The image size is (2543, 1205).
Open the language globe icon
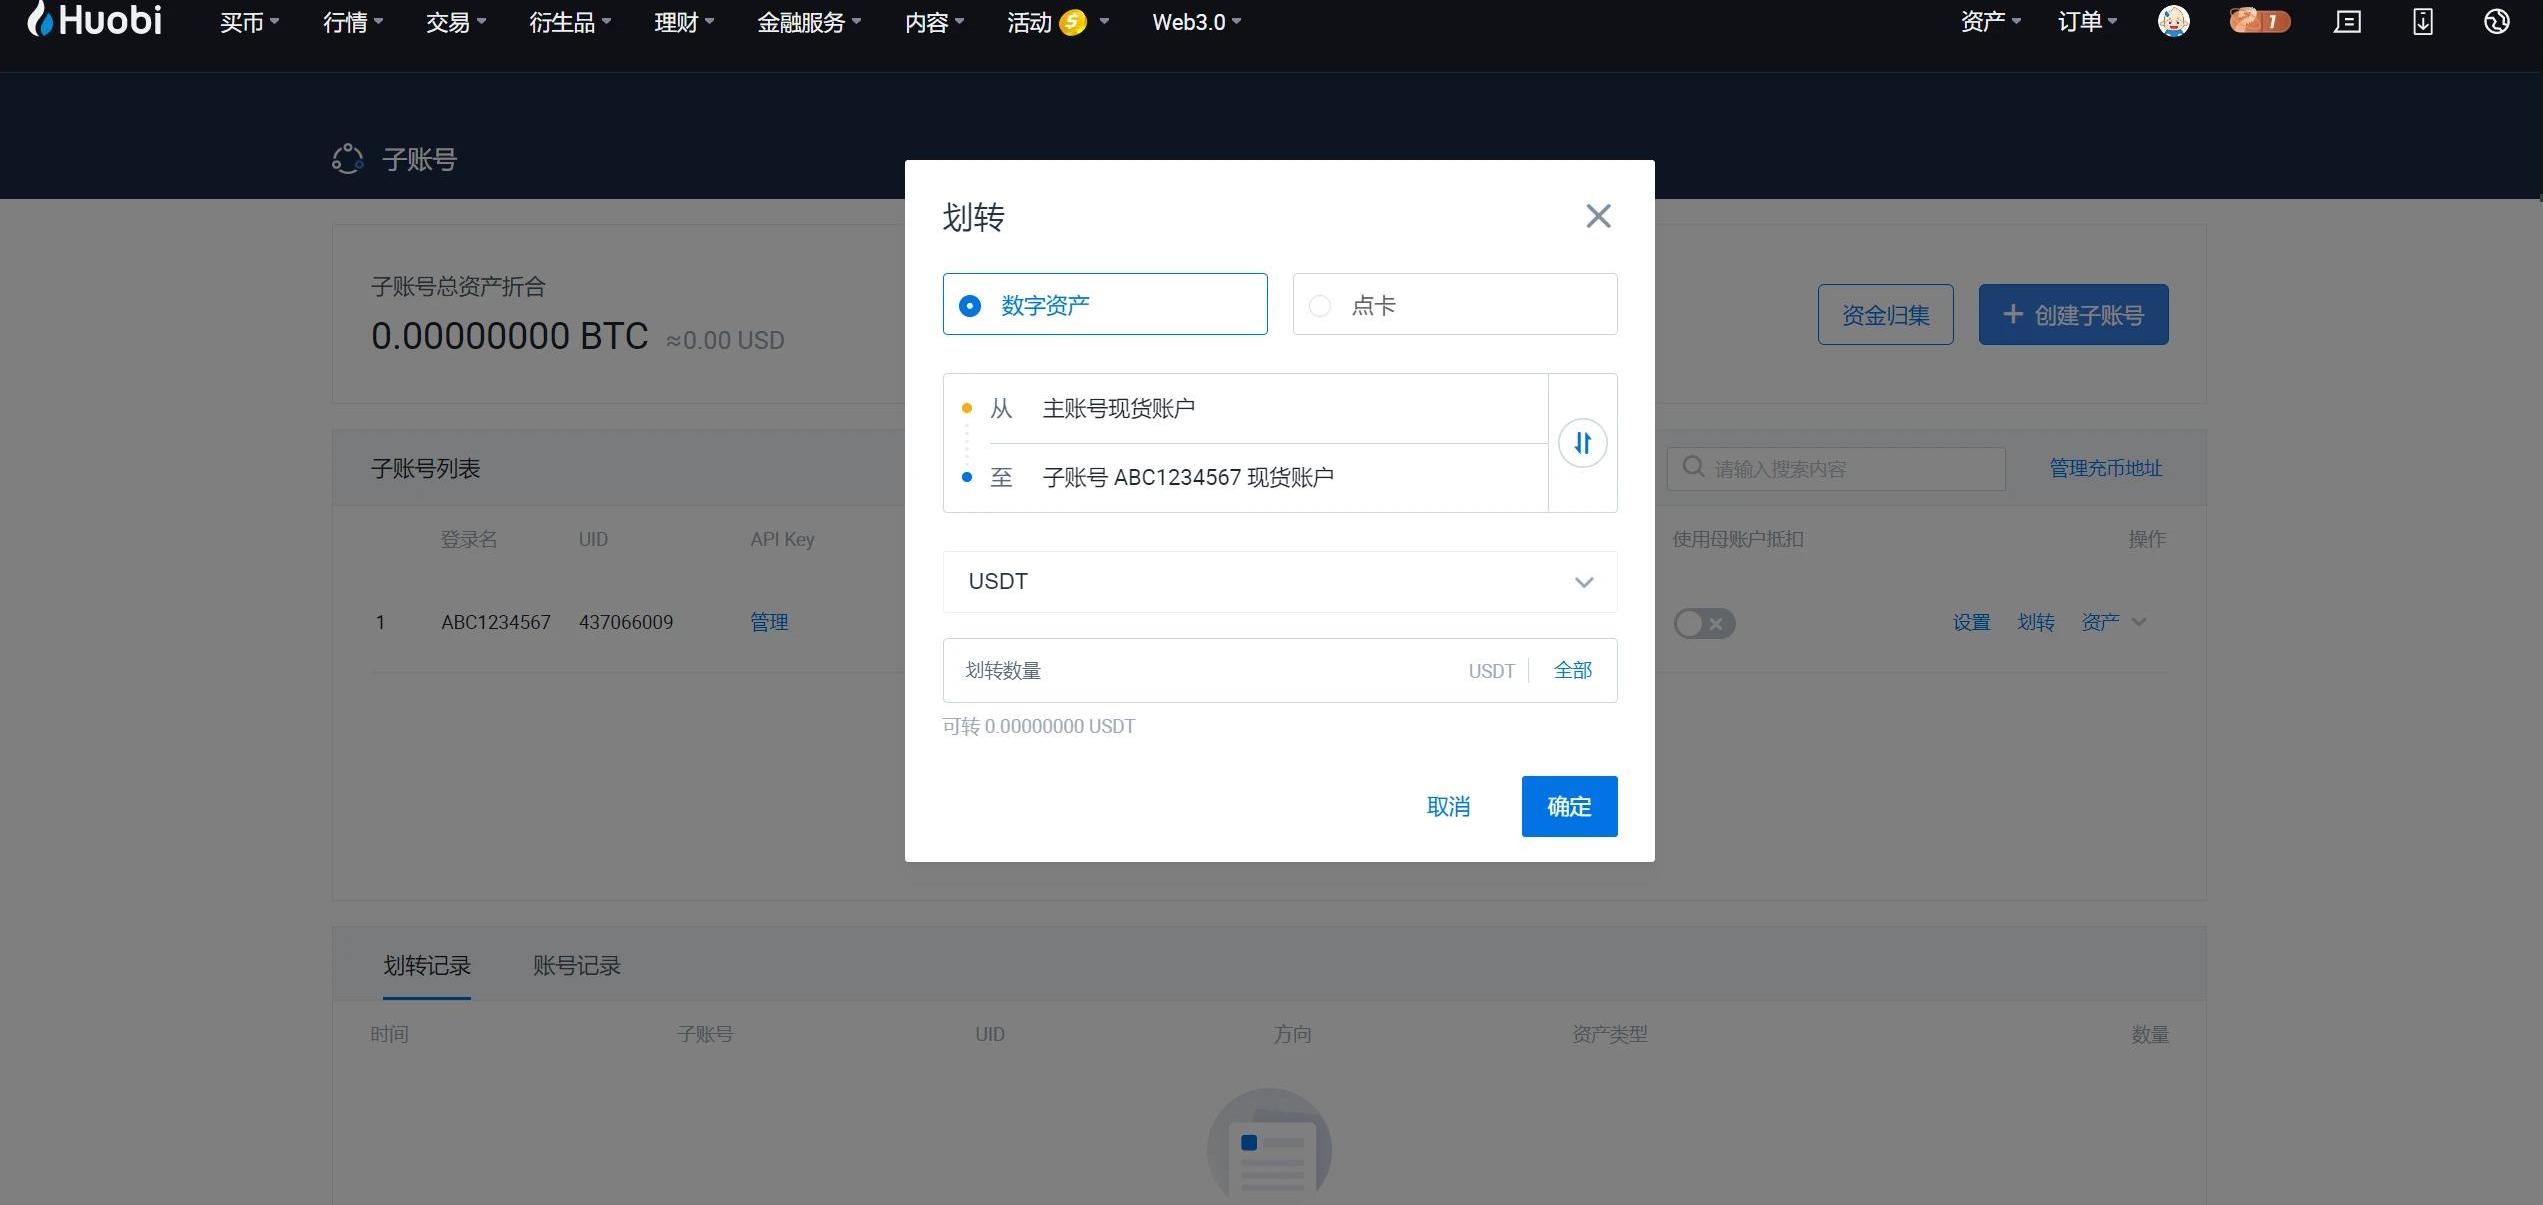point(2496,21)
